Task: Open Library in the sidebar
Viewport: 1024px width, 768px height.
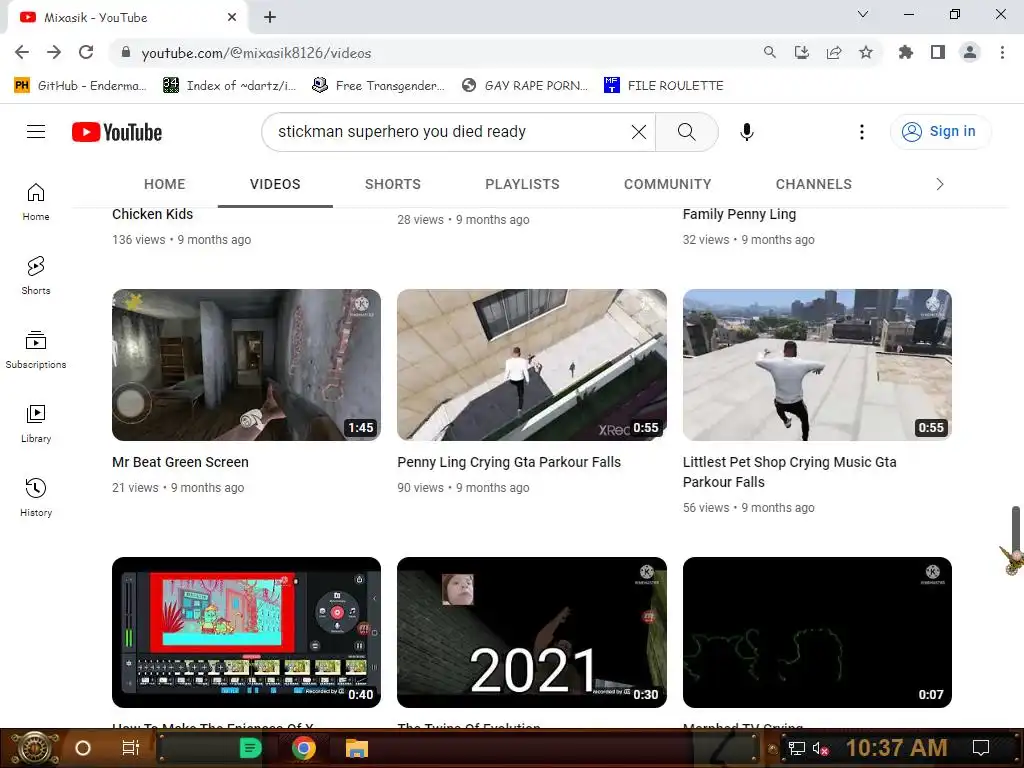Action: coord(36,424)
